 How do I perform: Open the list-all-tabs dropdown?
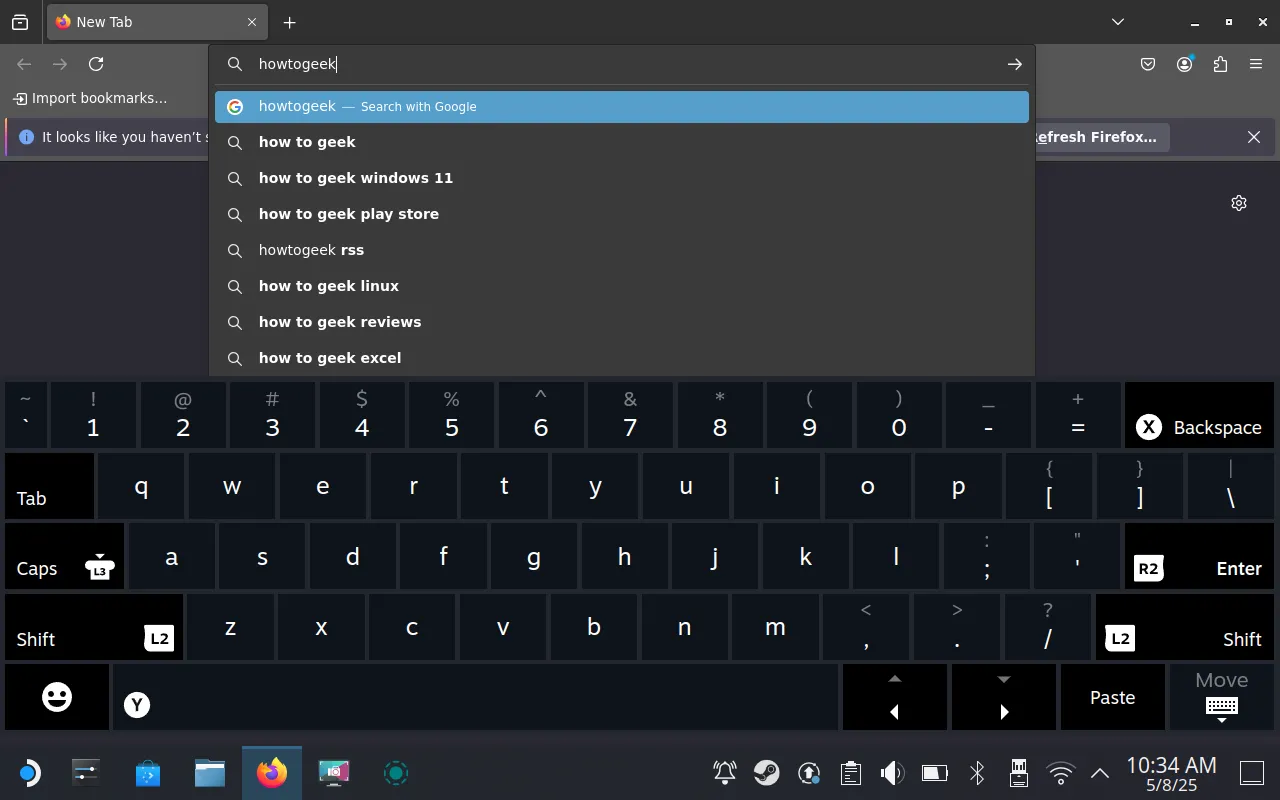coord(1117,21)
